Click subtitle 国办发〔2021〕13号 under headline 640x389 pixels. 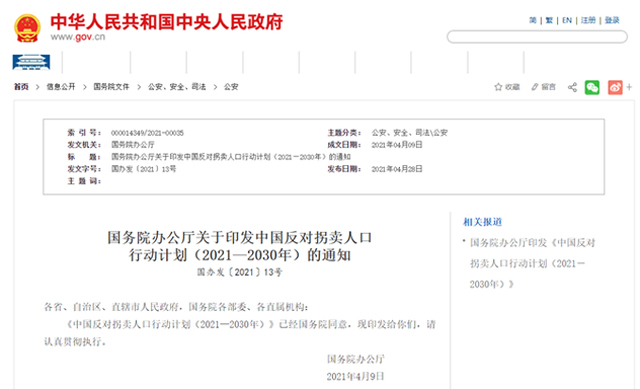[x=240, y=272]
